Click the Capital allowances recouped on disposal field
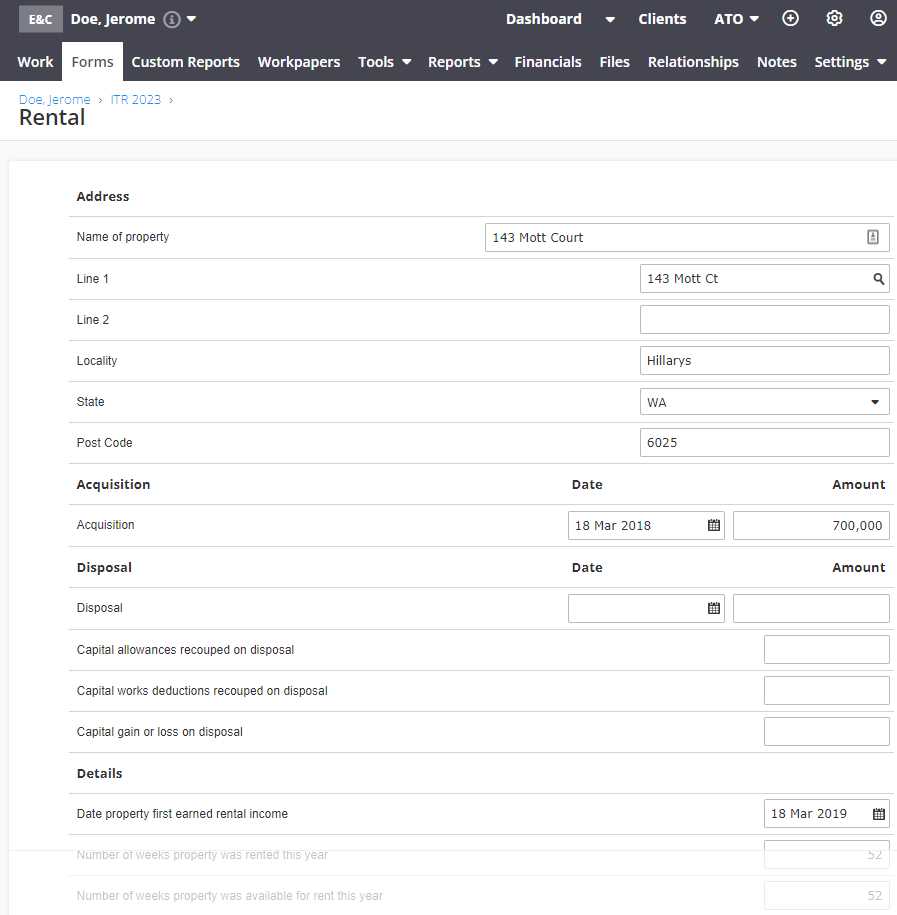 point(826,649)
